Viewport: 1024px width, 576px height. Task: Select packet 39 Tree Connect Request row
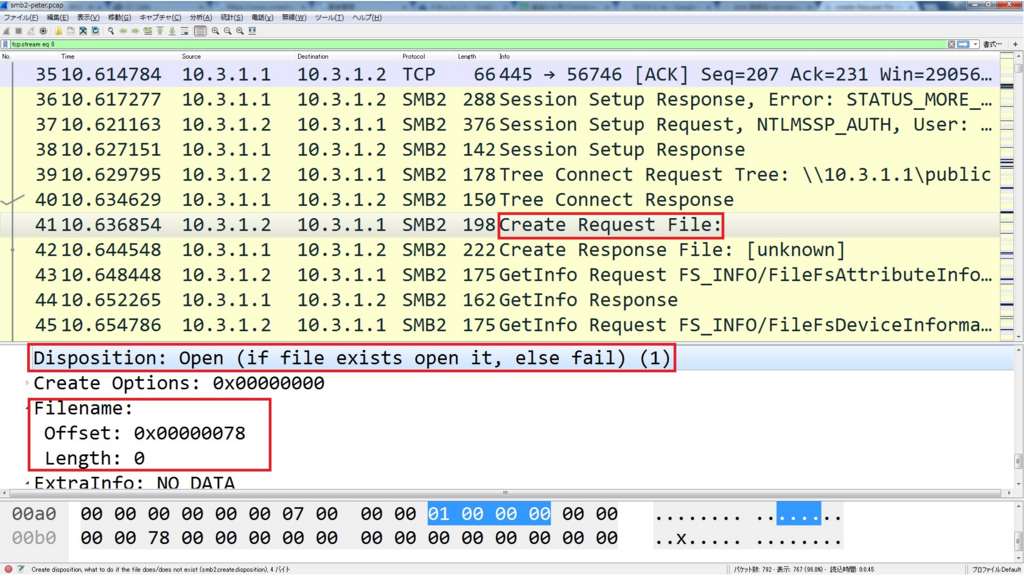tap(500, 175)
